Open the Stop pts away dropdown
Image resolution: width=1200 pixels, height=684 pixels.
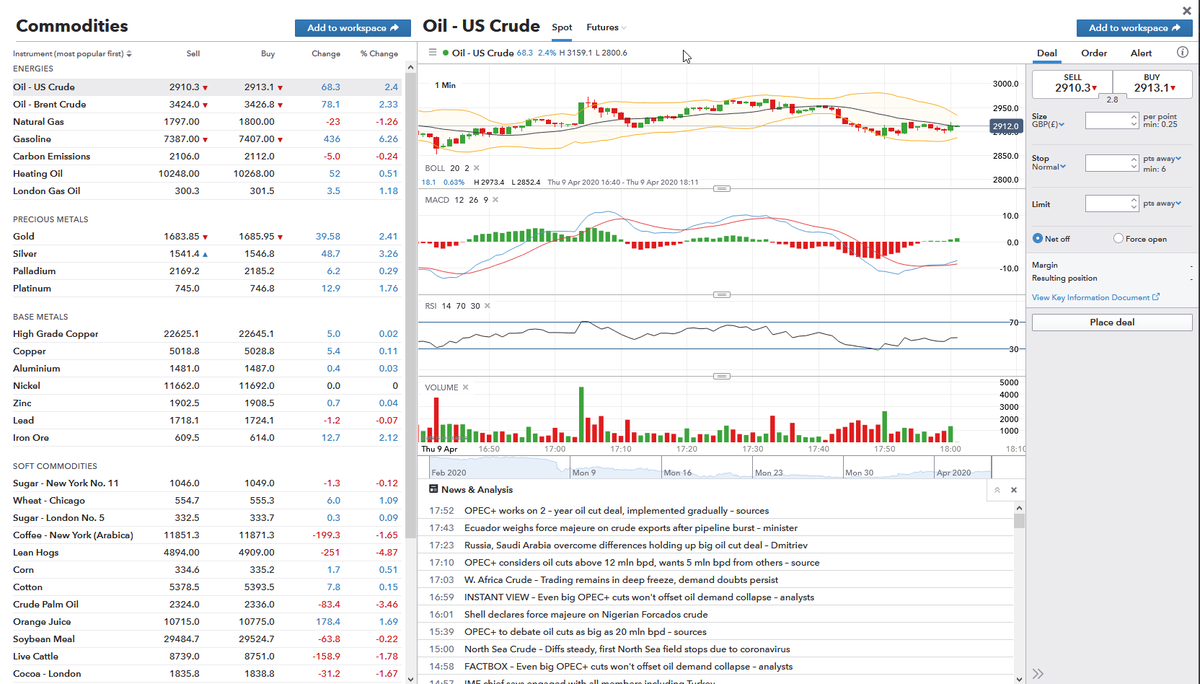click(x=1164, y=157)
